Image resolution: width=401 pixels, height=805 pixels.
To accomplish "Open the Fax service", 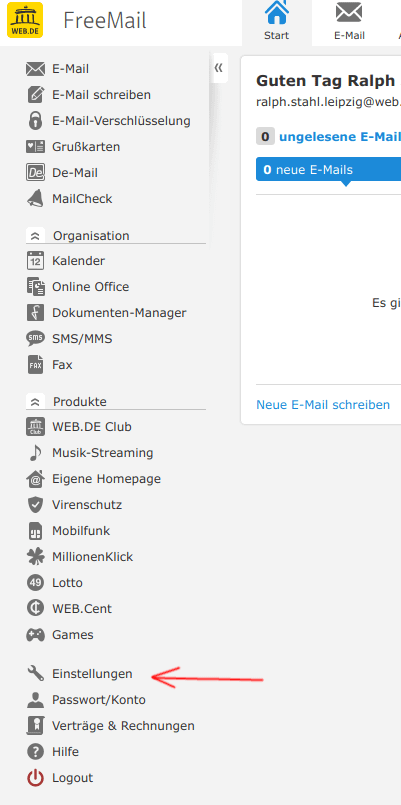I will pyautogui.click(x=62, y=365).
